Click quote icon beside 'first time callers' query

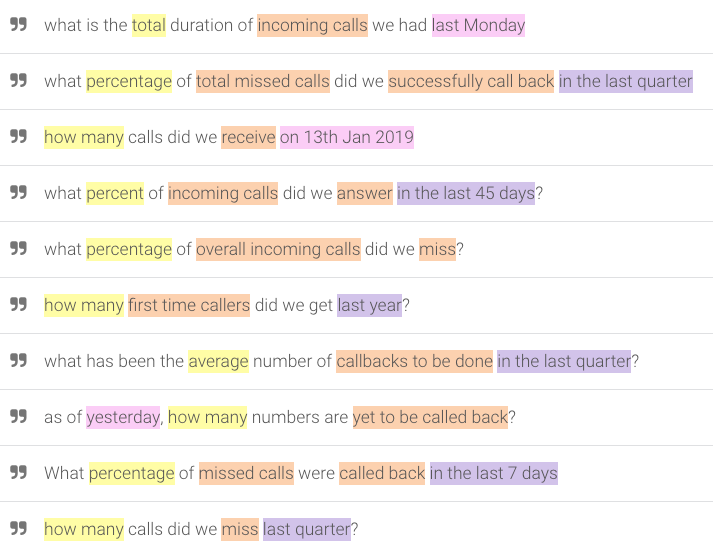coord(19,304)
